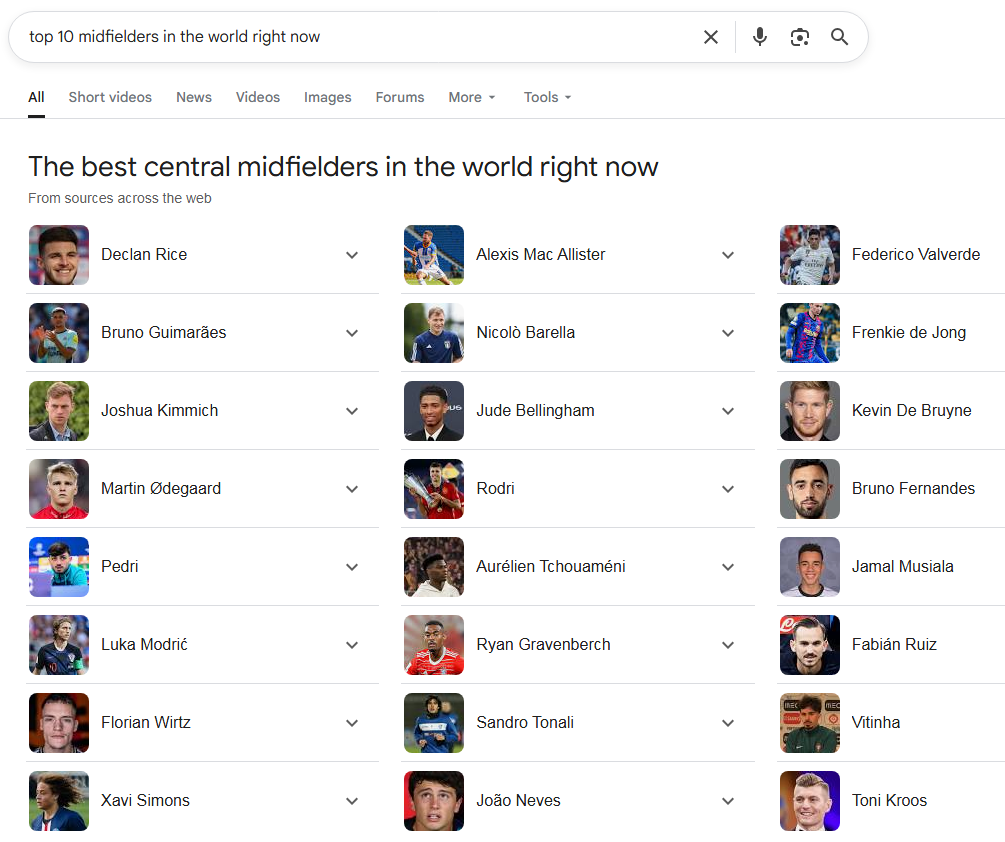This screenshot has height=842, width=1005.
Task: Go to the Short videos tab
Action: tap(110, 97)
